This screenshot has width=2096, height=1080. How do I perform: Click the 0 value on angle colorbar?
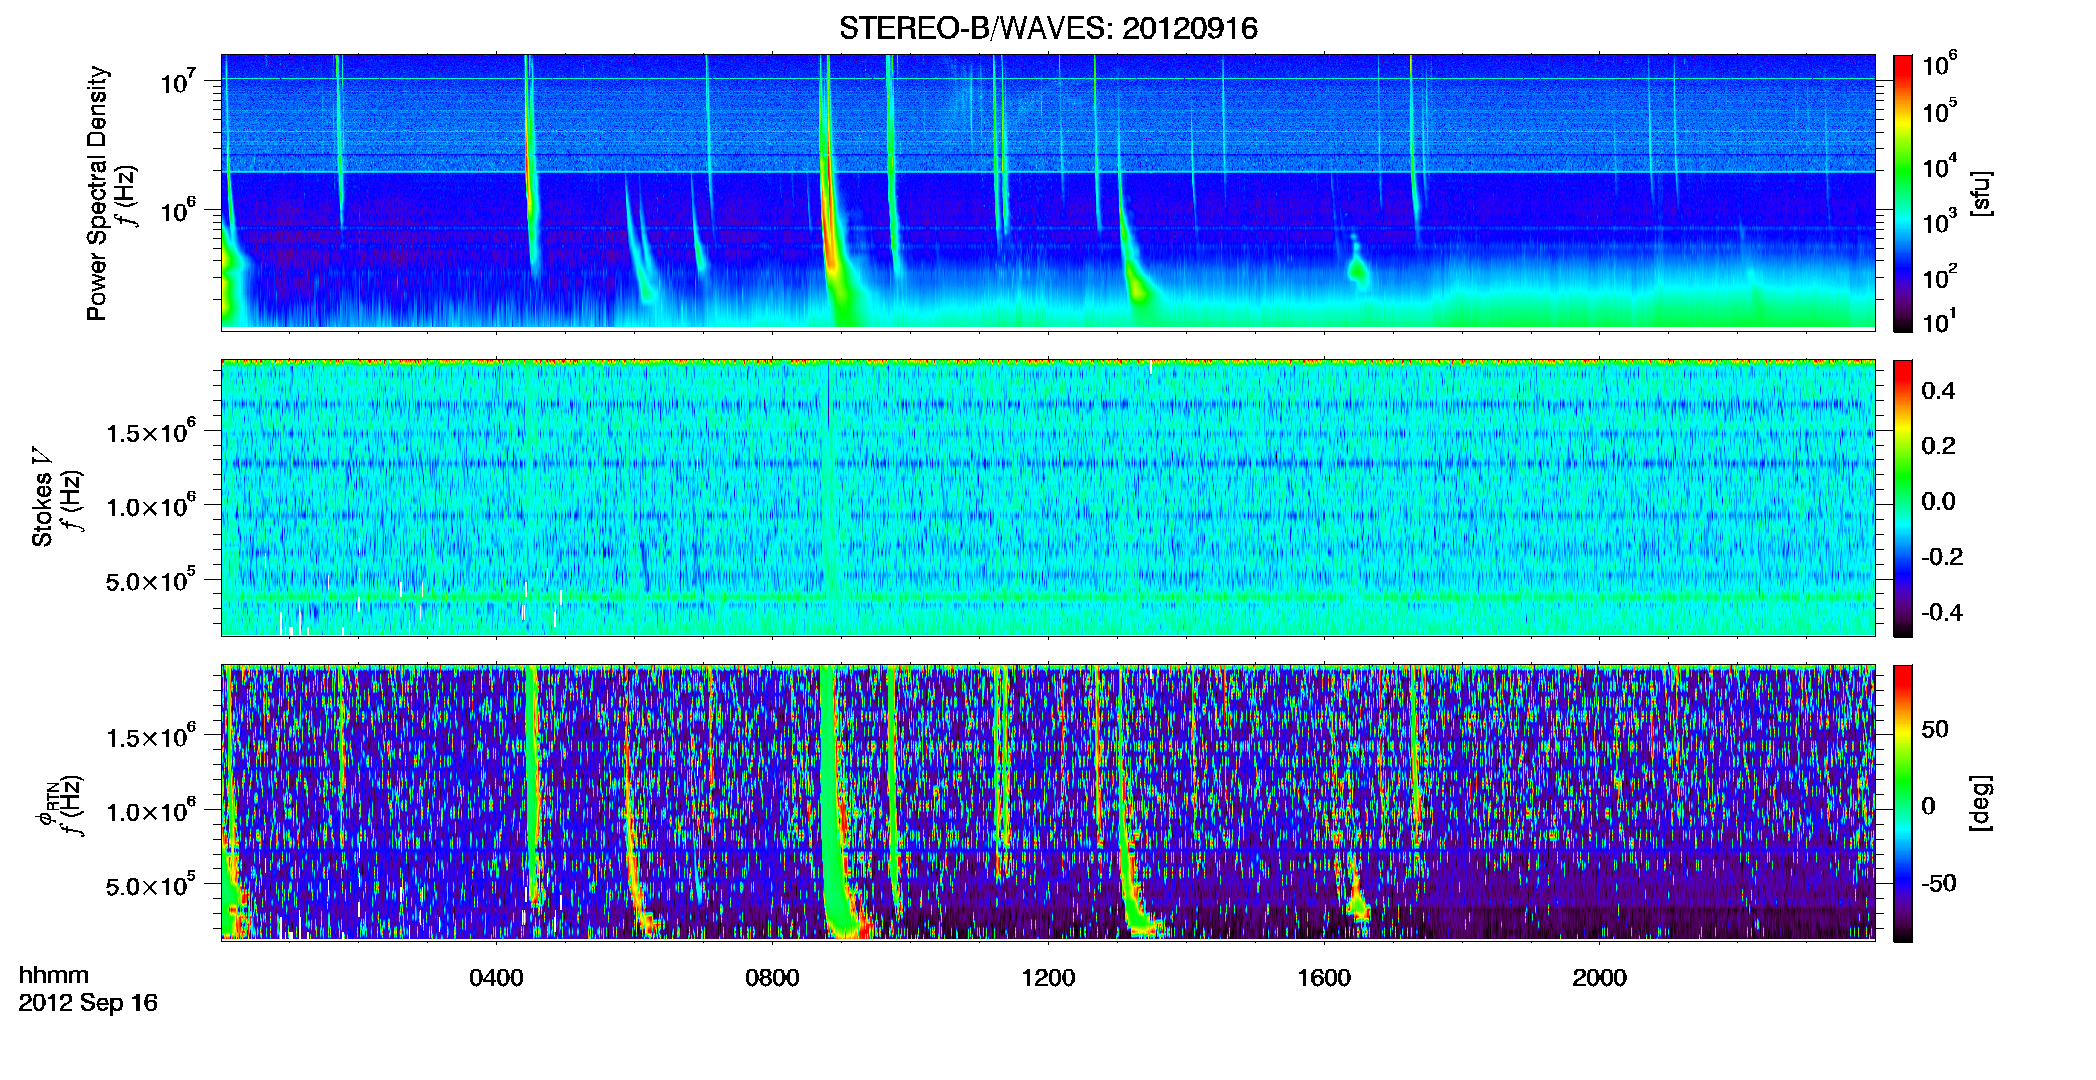tap(1928, 805)
